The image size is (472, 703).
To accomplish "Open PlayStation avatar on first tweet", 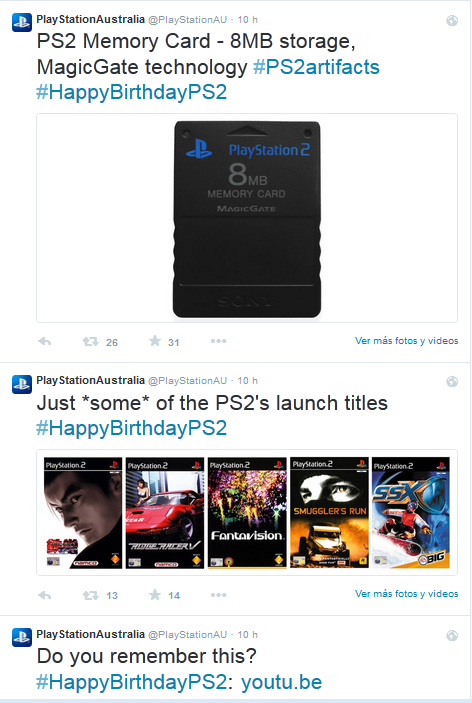I will pyautogui.click(x=22, y=22).
